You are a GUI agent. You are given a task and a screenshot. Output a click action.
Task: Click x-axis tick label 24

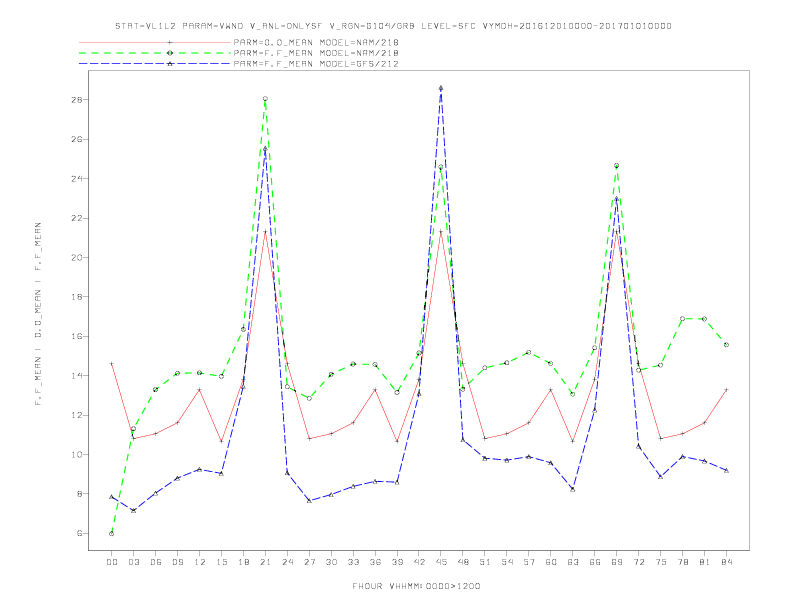[x=287, y=562]
